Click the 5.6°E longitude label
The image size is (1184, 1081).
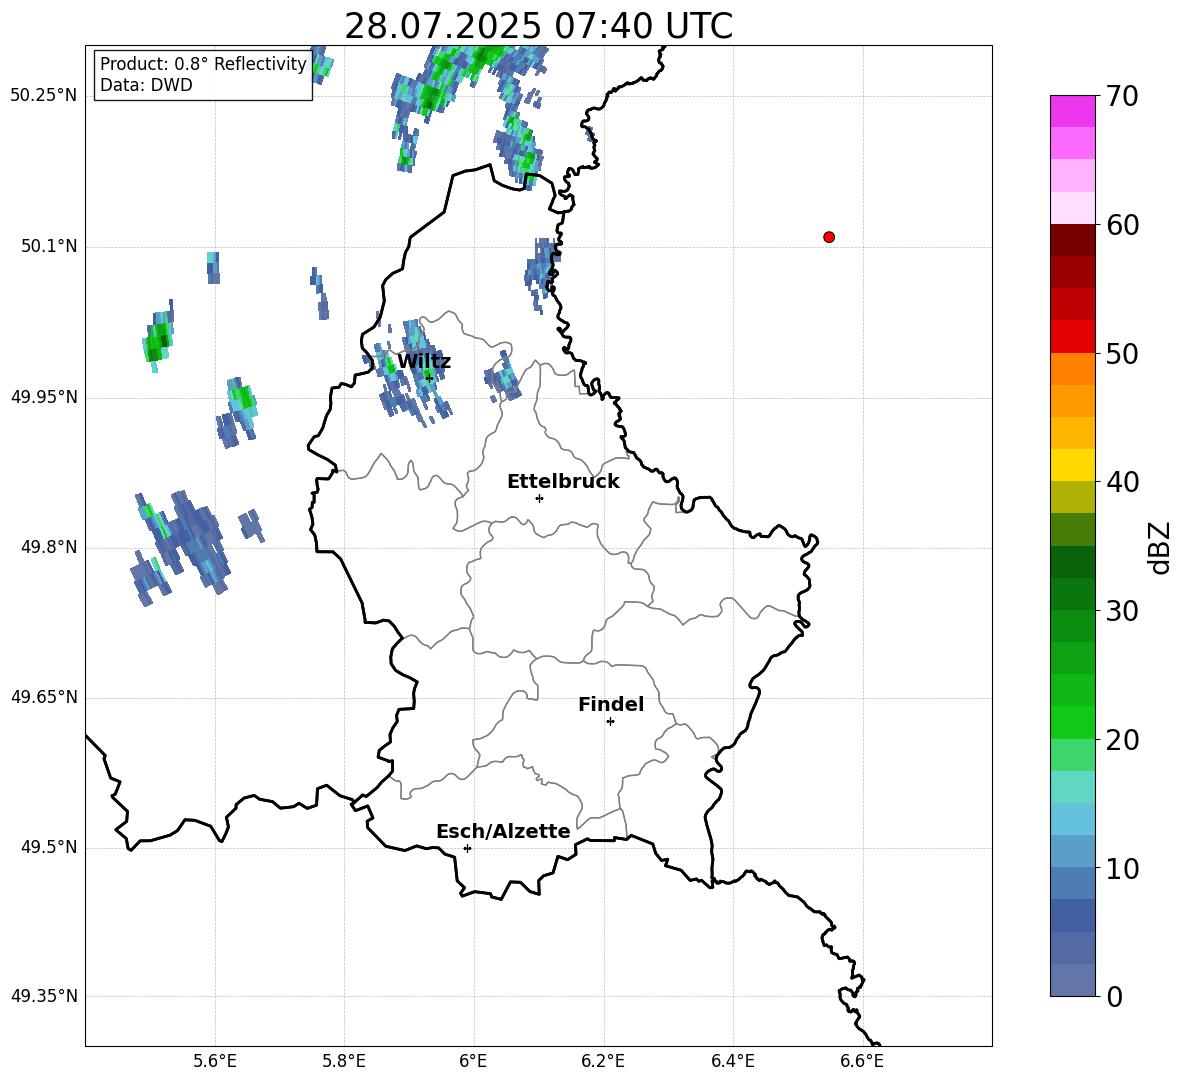pyautogui.click(x=215, y=1061)
